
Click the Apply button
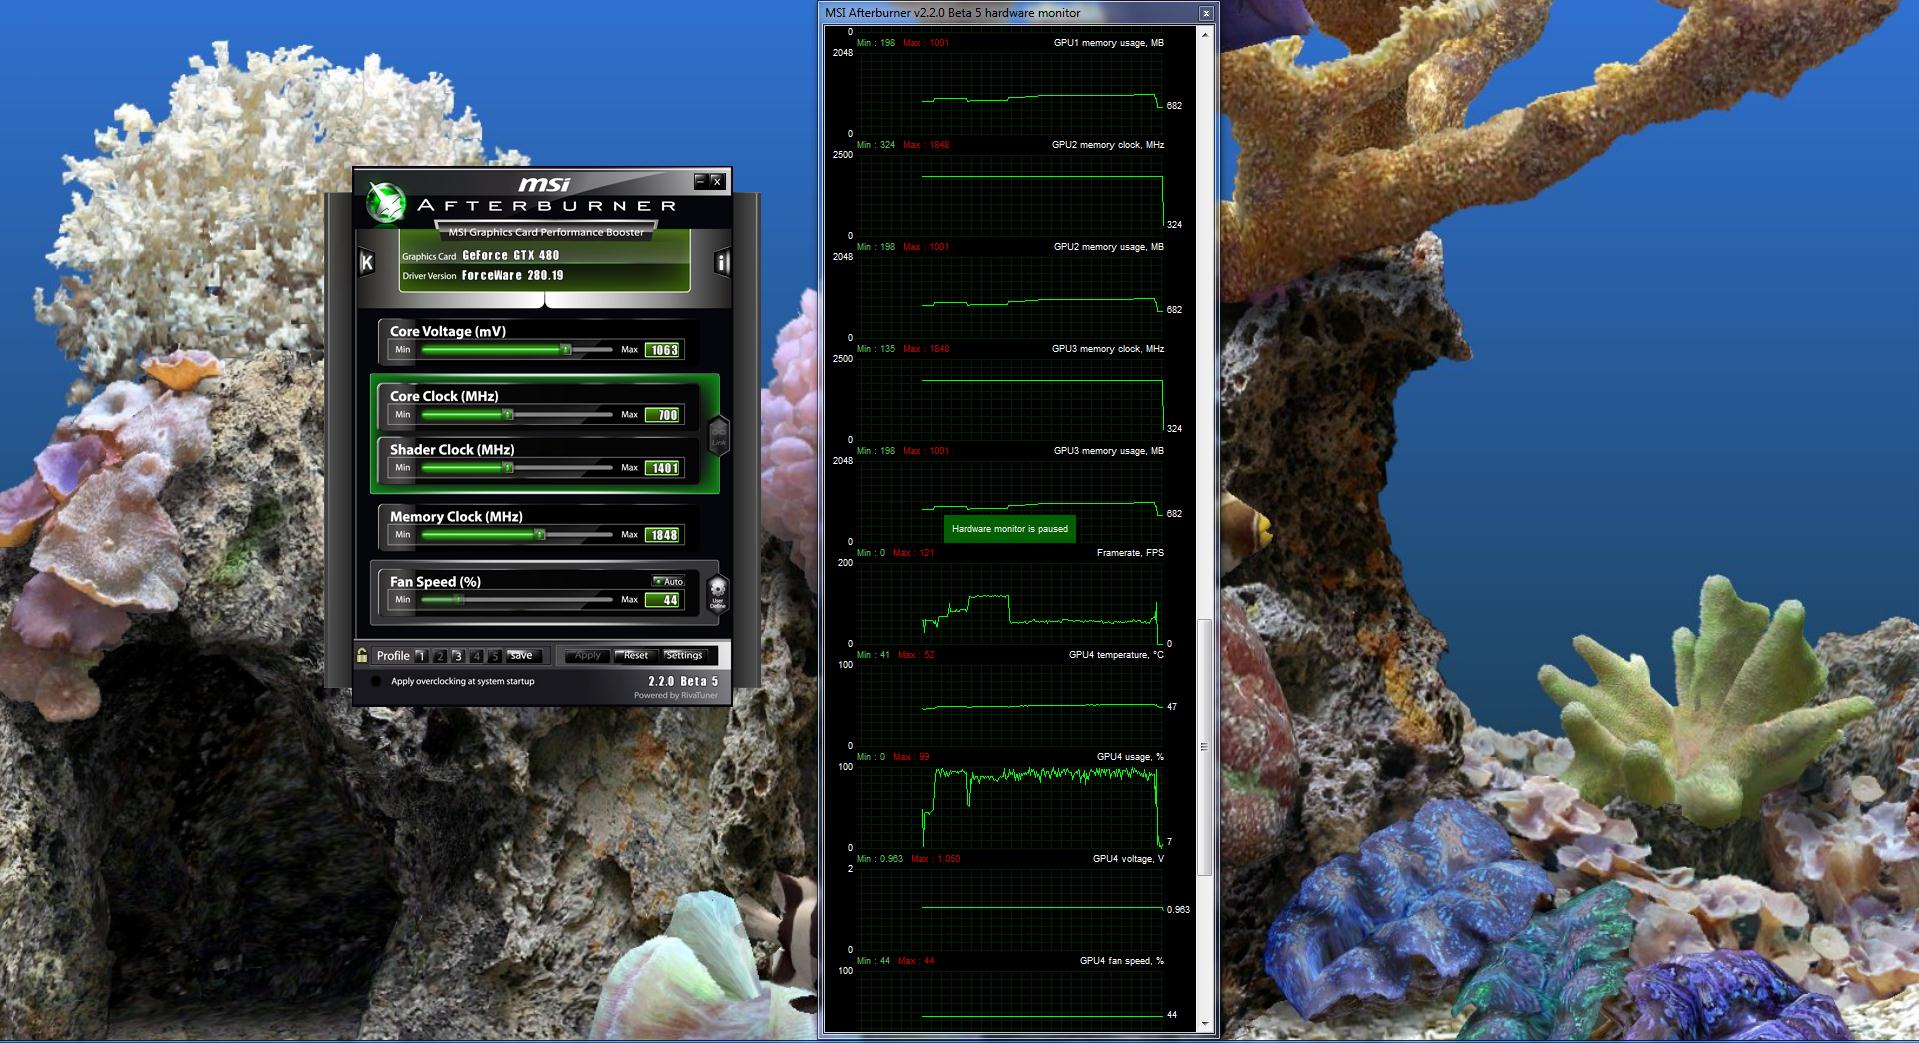click(587, 656)
